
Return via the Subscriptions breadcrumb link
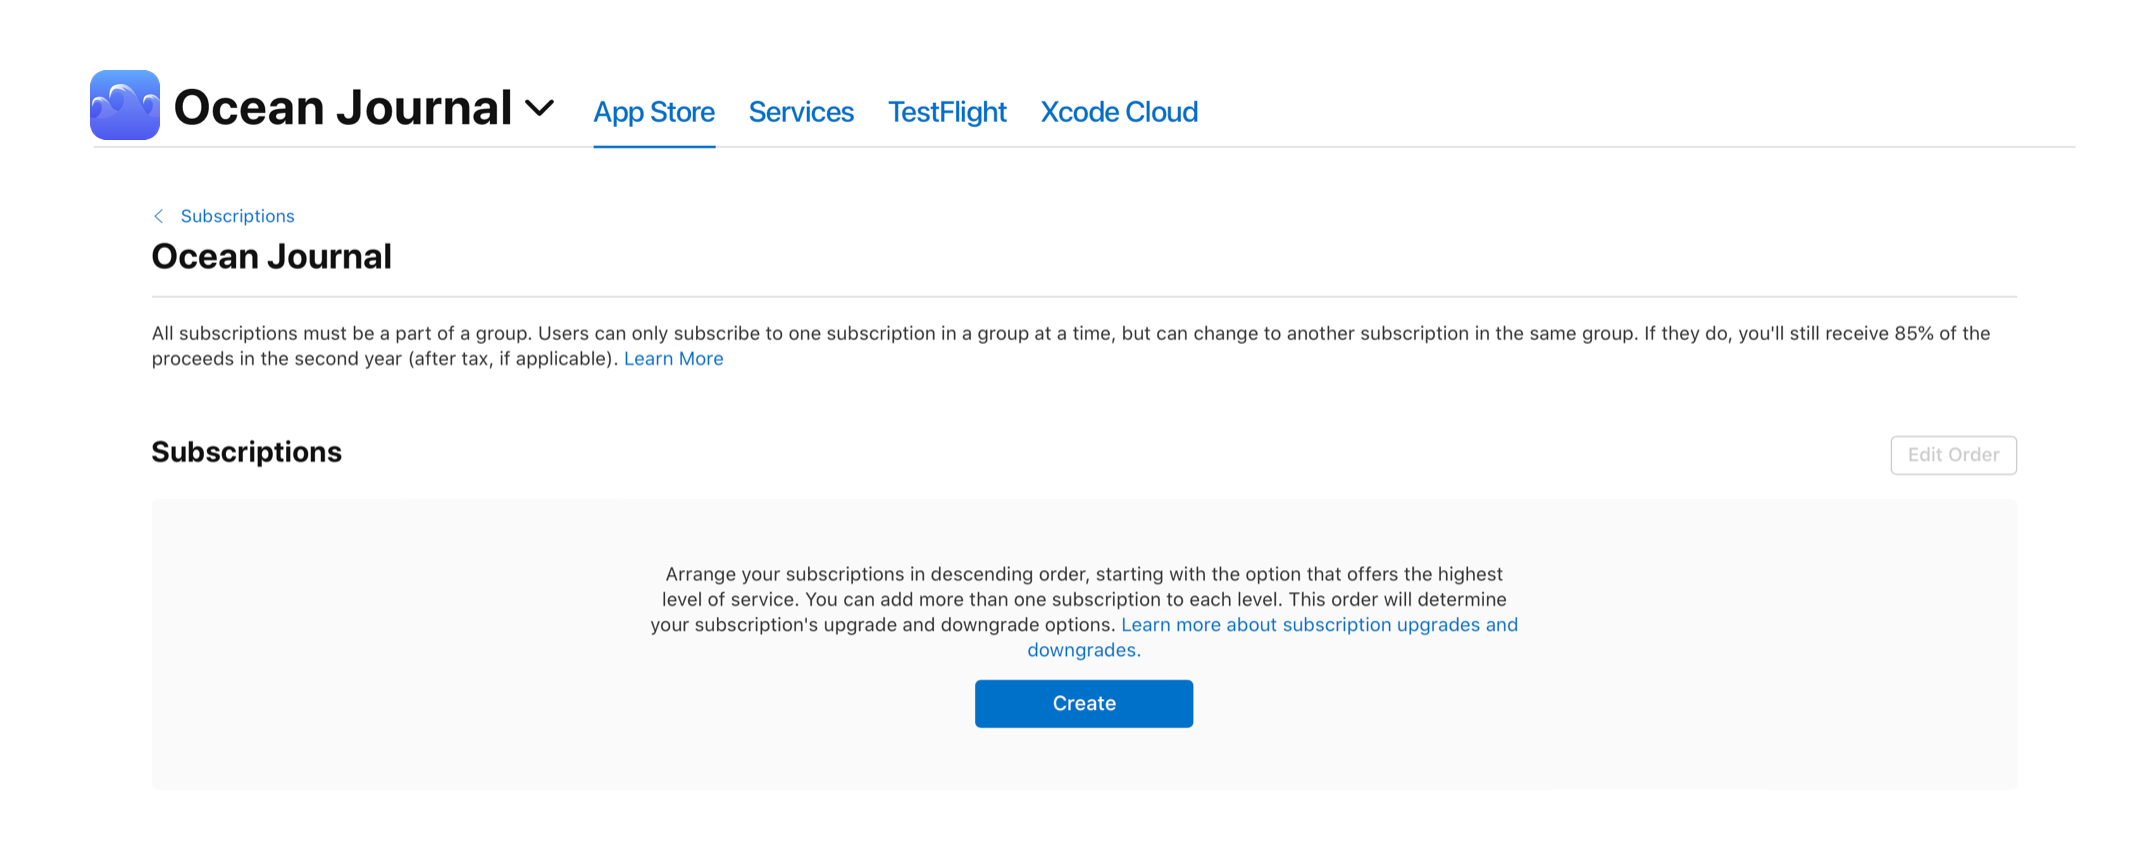coord(237,216)
